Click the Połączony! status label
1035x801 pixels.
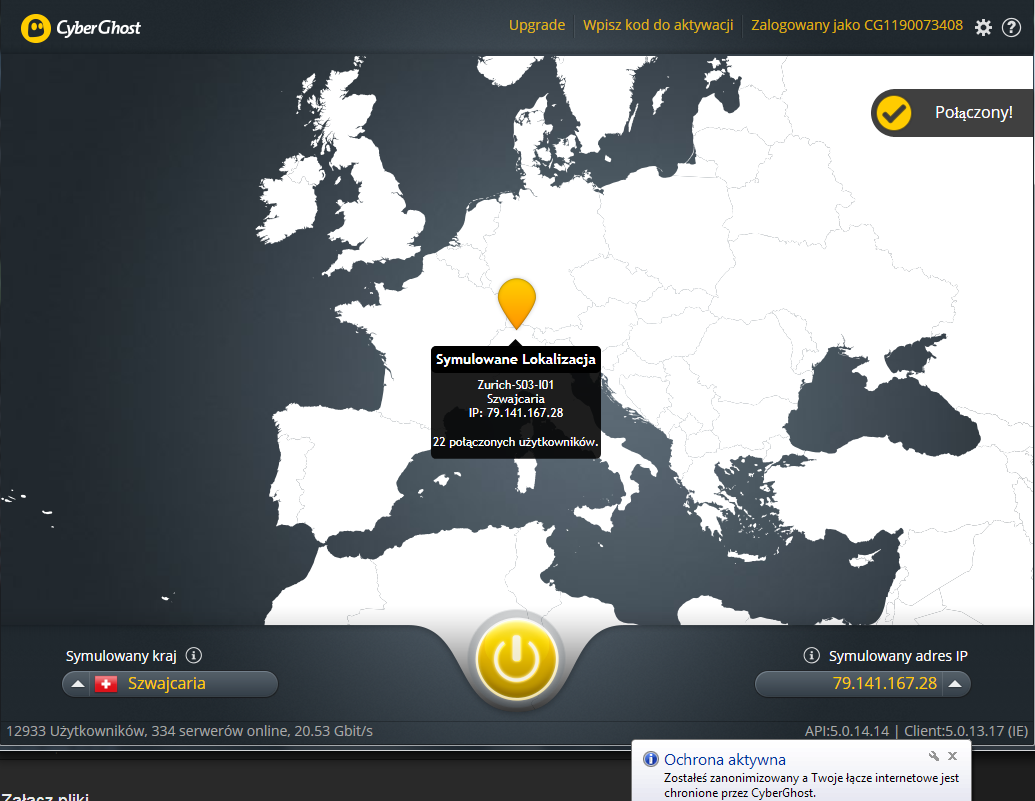[x=974, y=112]
